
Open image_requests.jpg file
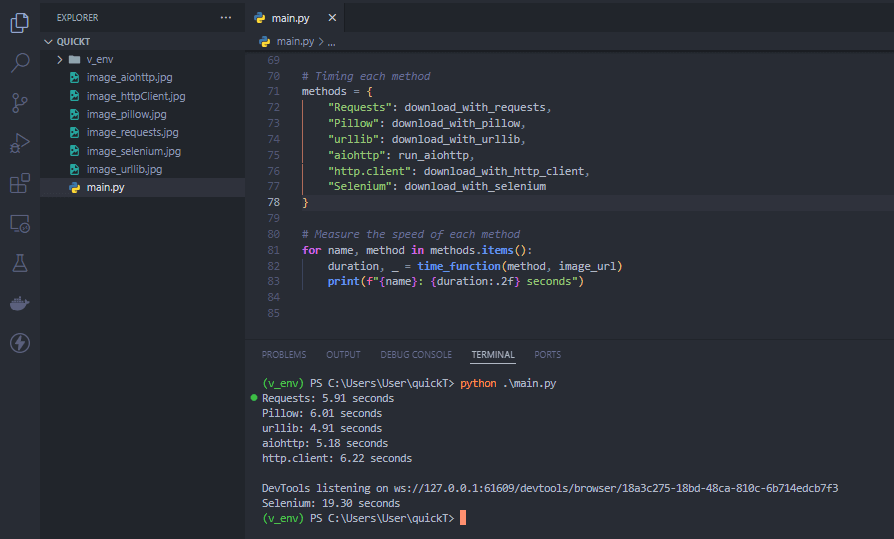tap(143, 132)
